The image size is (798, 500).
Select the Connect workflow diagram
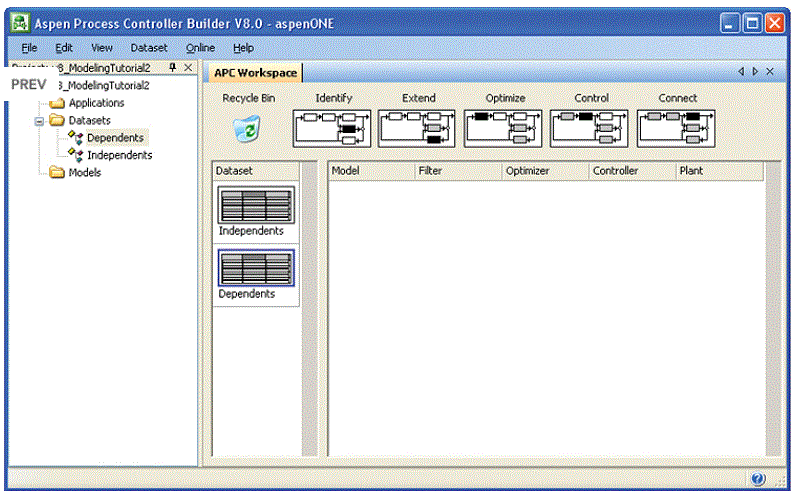pos(676,129)
